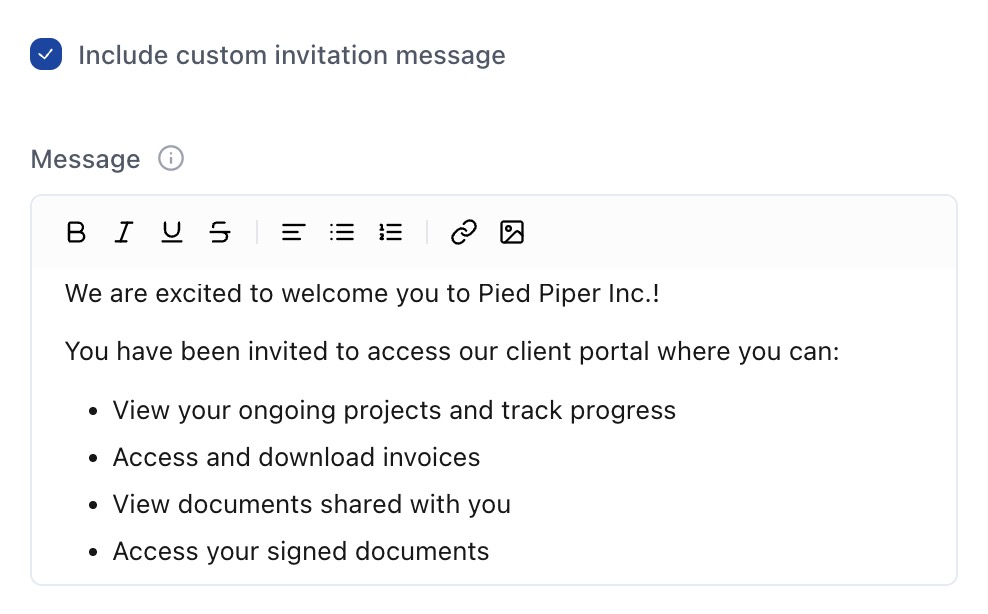Click the 'Access and download invoices' bullet
This screenshot has width=988, height=614.
pyautogui.click(x=296, y=457)
